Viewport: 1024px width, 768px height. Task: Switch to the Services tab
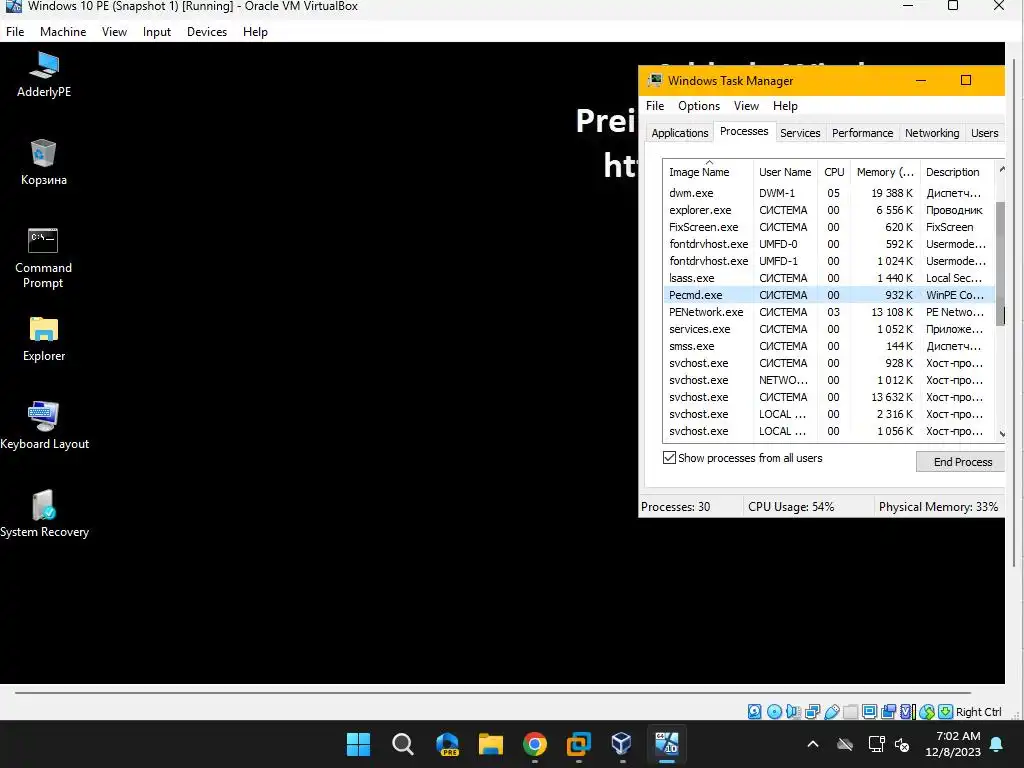click(x=800, y=133)
